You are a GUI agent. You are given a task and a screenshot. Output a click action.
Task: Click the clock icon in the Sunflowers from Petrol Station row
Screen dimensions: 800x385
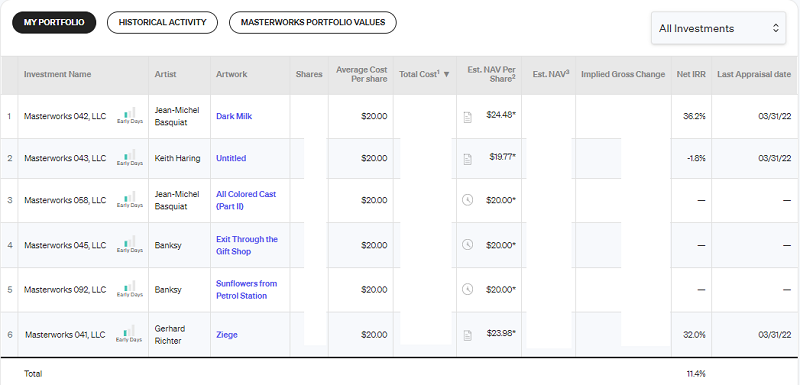pyautogui.click(x=467, y=289)
